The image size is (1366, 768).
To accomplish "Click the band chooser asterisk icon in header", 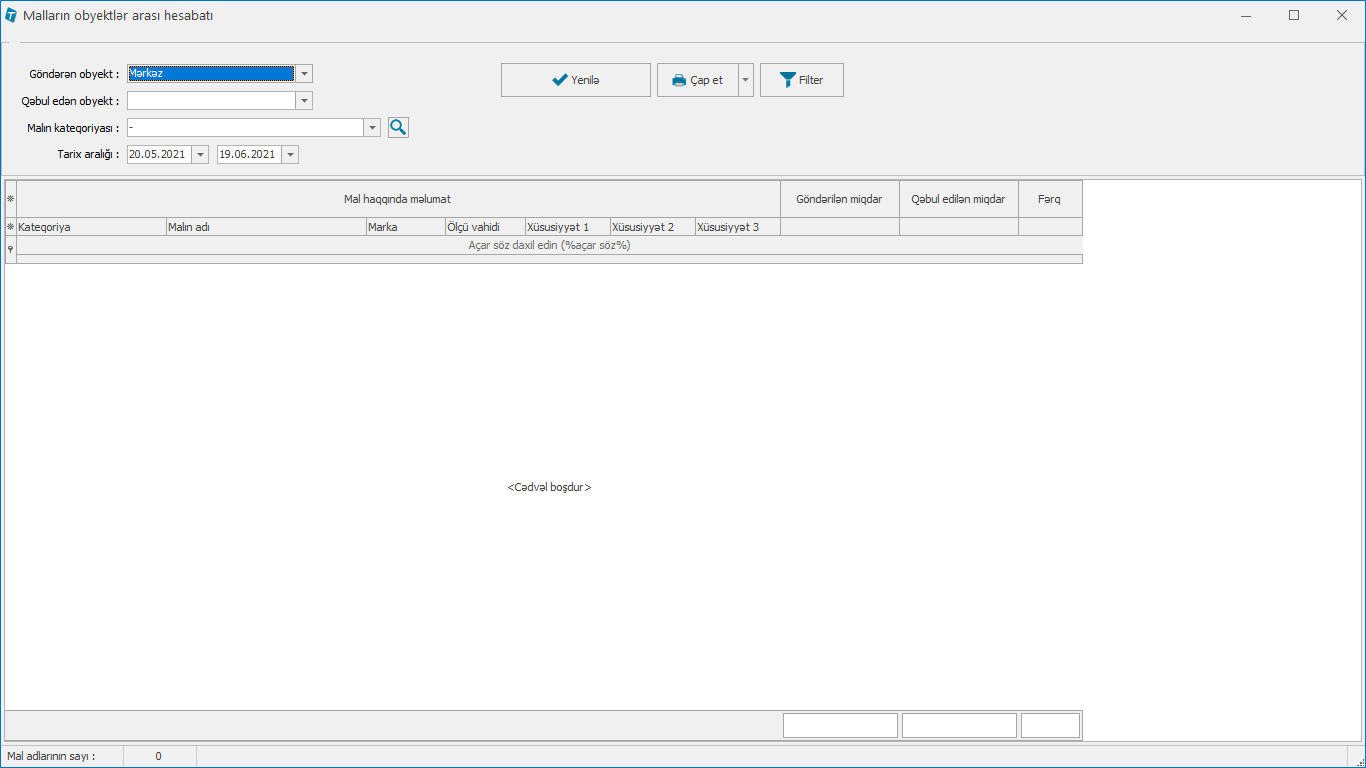I will pos(11,199).
